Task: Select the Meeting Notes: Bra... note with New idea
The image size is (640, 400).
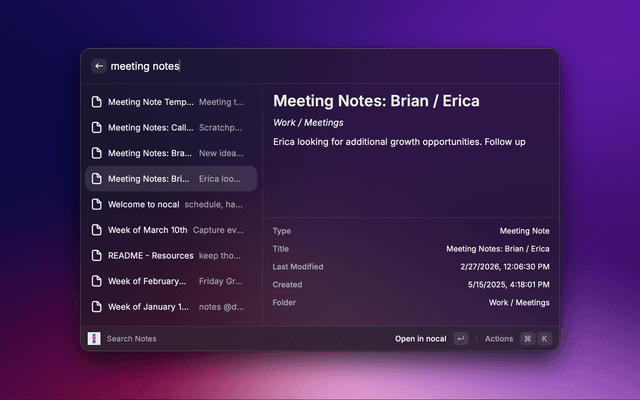Action: coord(170,153)
